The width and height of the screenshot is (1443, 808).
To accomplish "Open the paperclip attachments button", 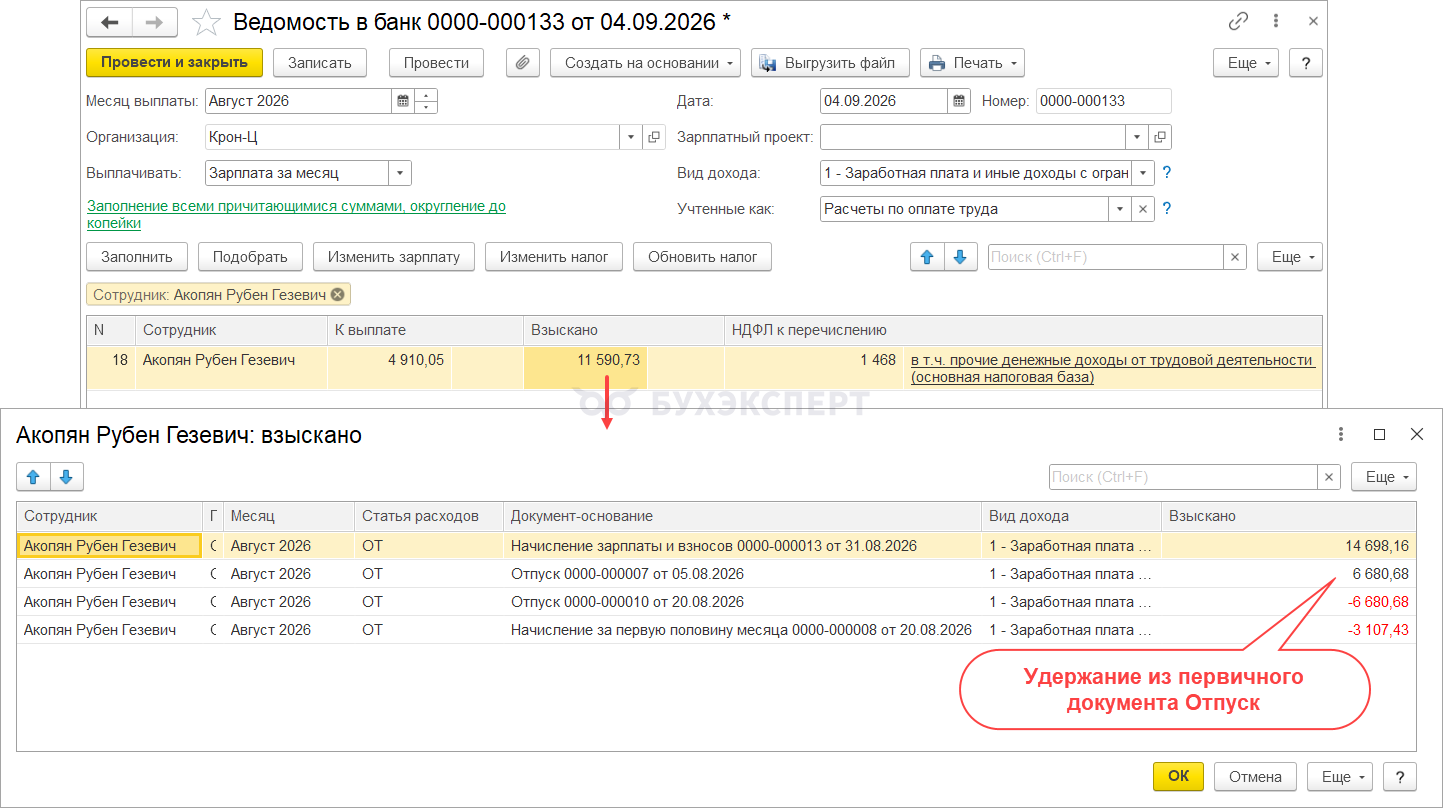I will pos(522,62).
